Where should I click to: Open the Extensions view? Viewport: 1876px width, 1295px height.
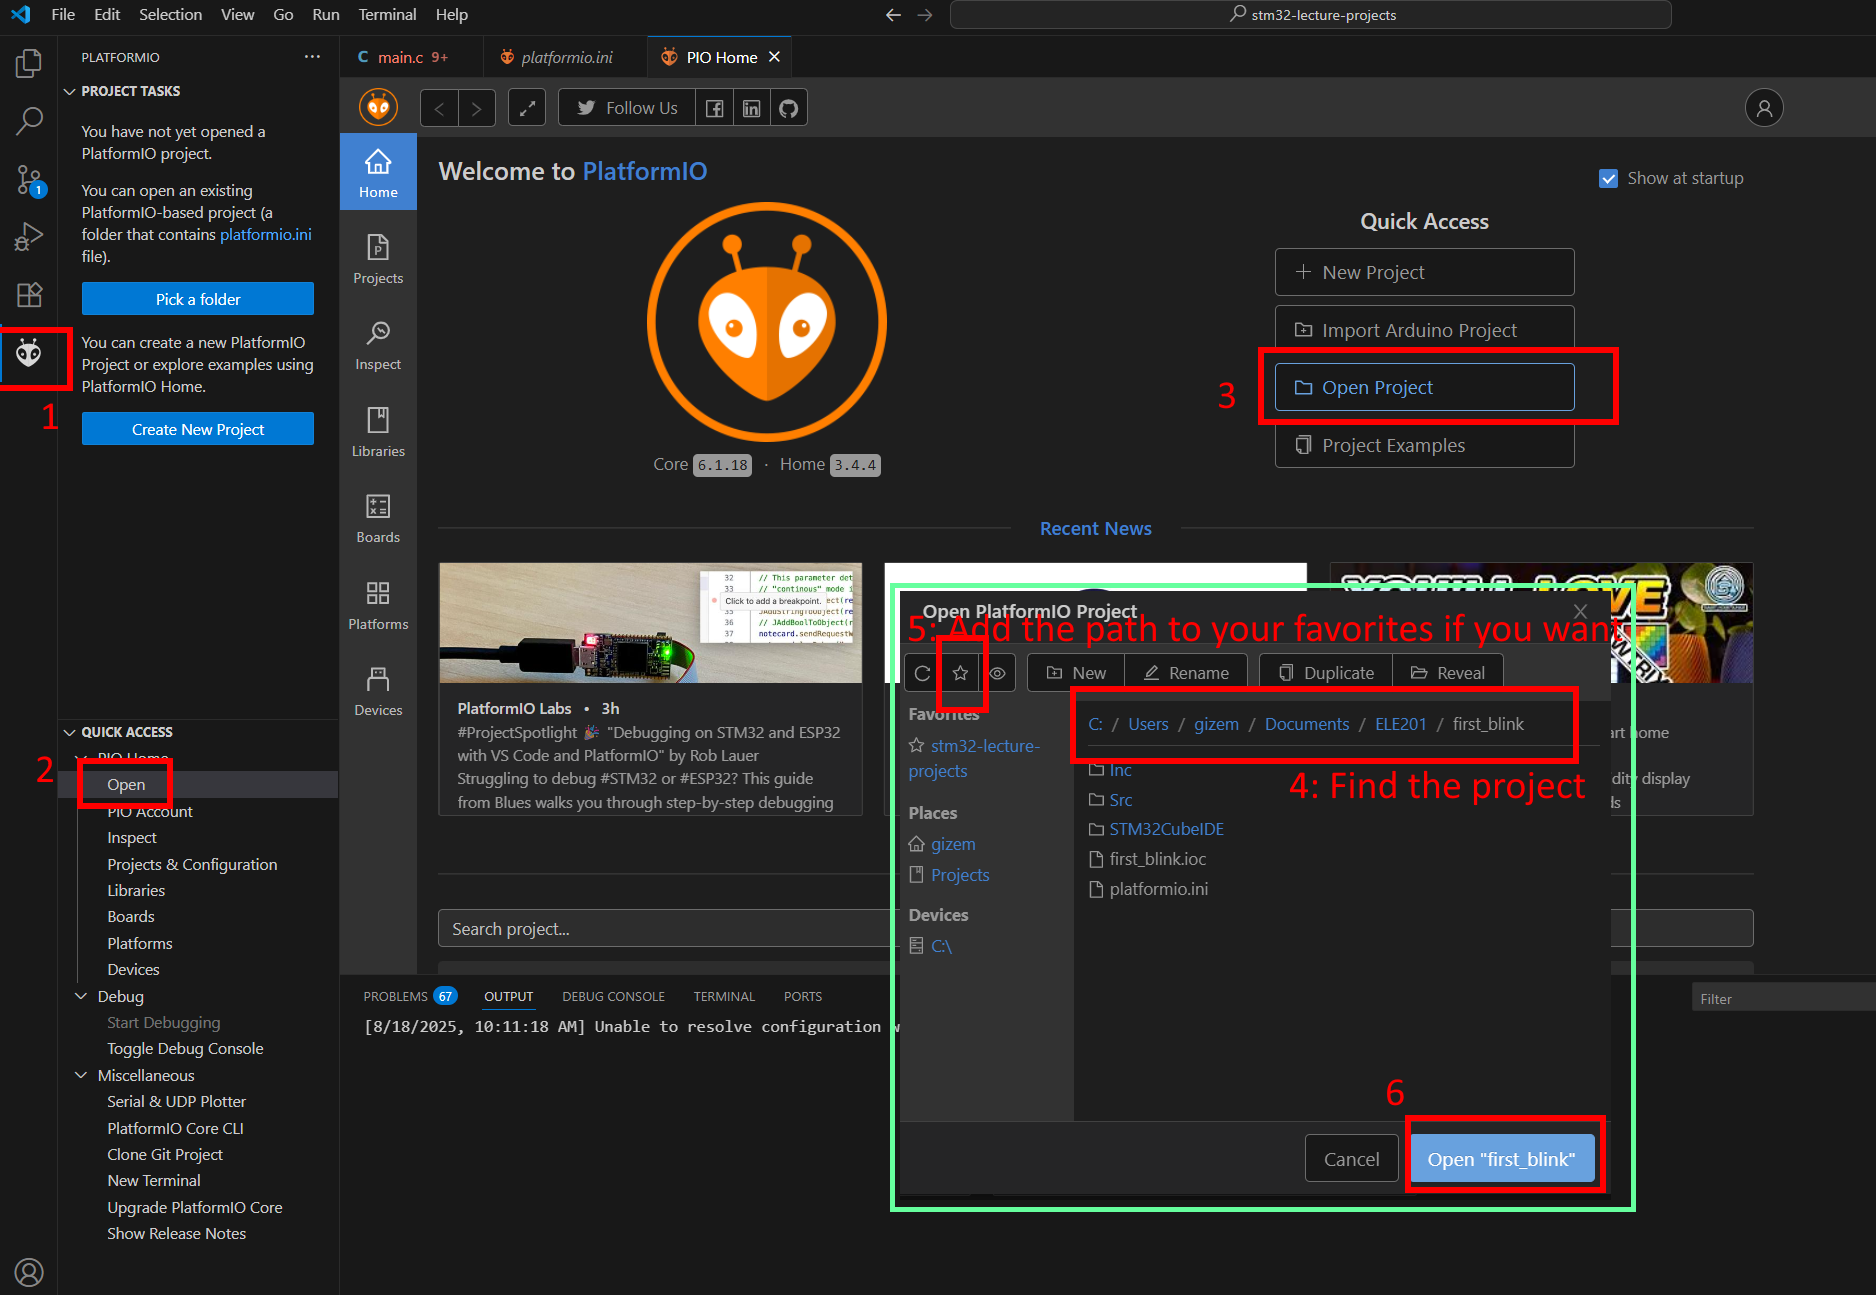(x=29, y=294)
